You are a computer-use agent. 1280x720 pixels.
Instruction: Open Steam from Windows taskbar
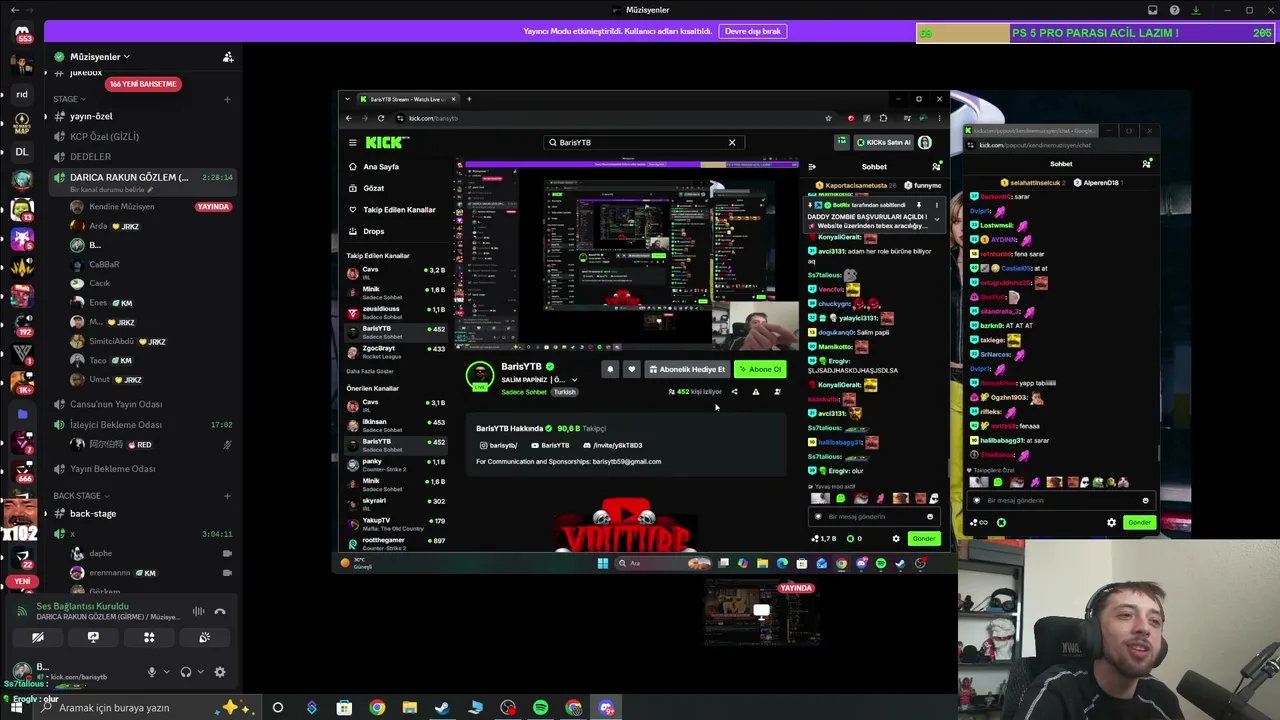pos(442,708)
